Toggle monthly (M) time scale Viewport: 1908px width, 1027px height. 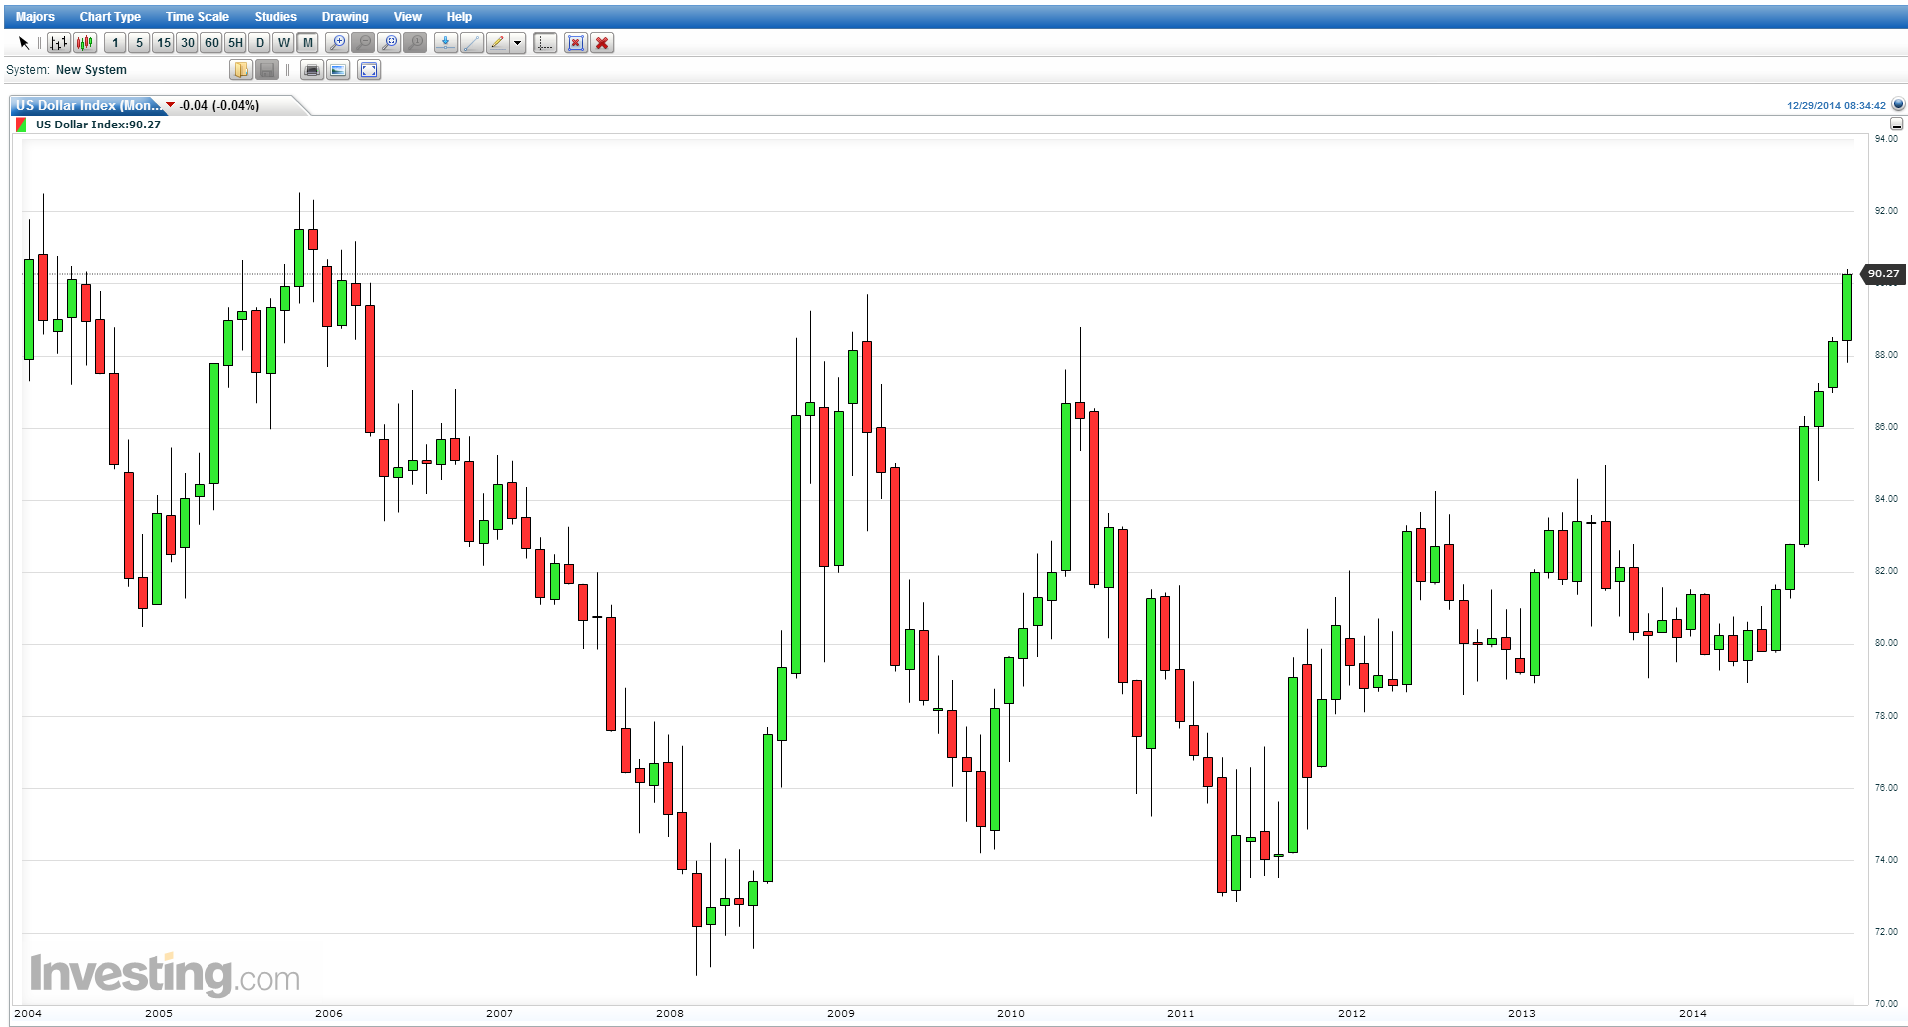pyautogui.click(x=307, y=43)
